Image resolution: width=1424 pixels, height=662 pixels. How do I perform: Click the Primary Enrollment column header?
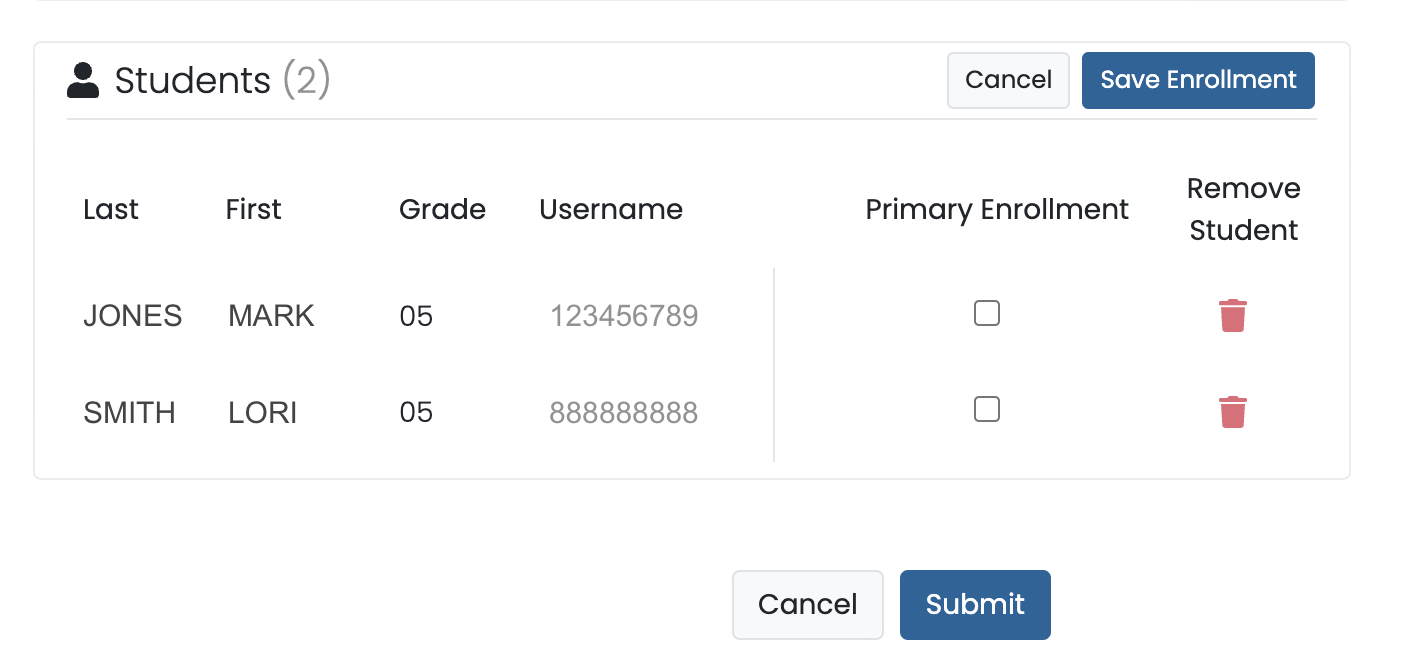[x=996, y=209]
